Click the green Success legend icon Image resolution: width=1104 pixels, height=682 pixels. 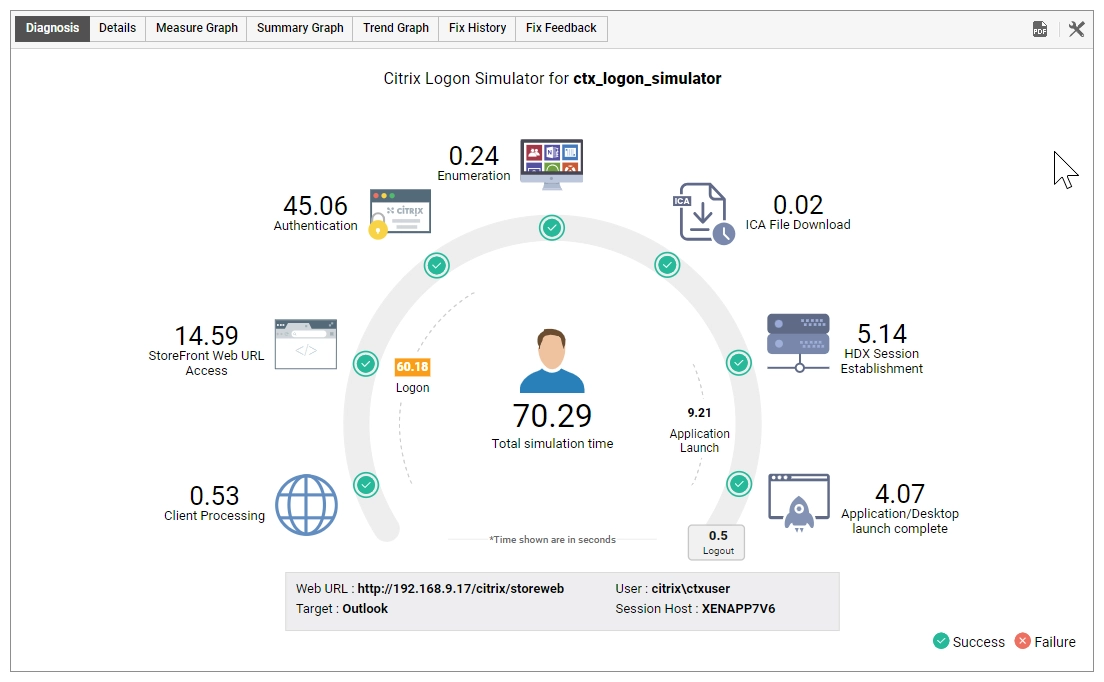[941, 640]
